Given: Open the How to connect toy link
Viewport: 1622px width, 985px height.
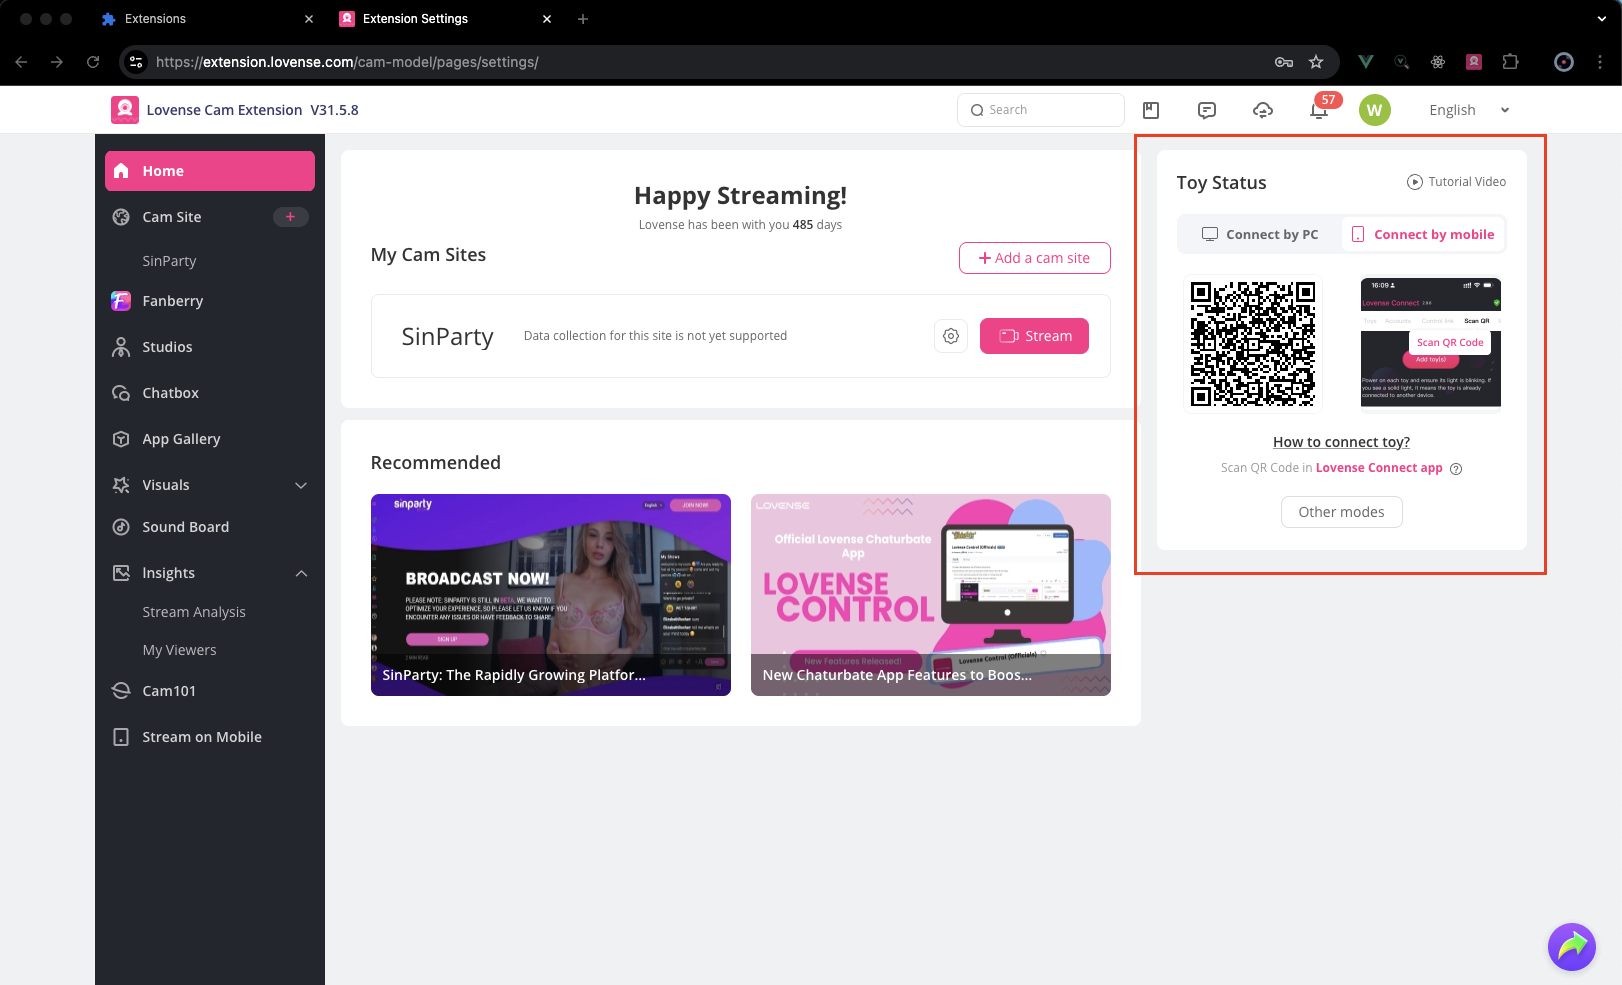Looking at the screenshot, I should (x=1341, y=442).
